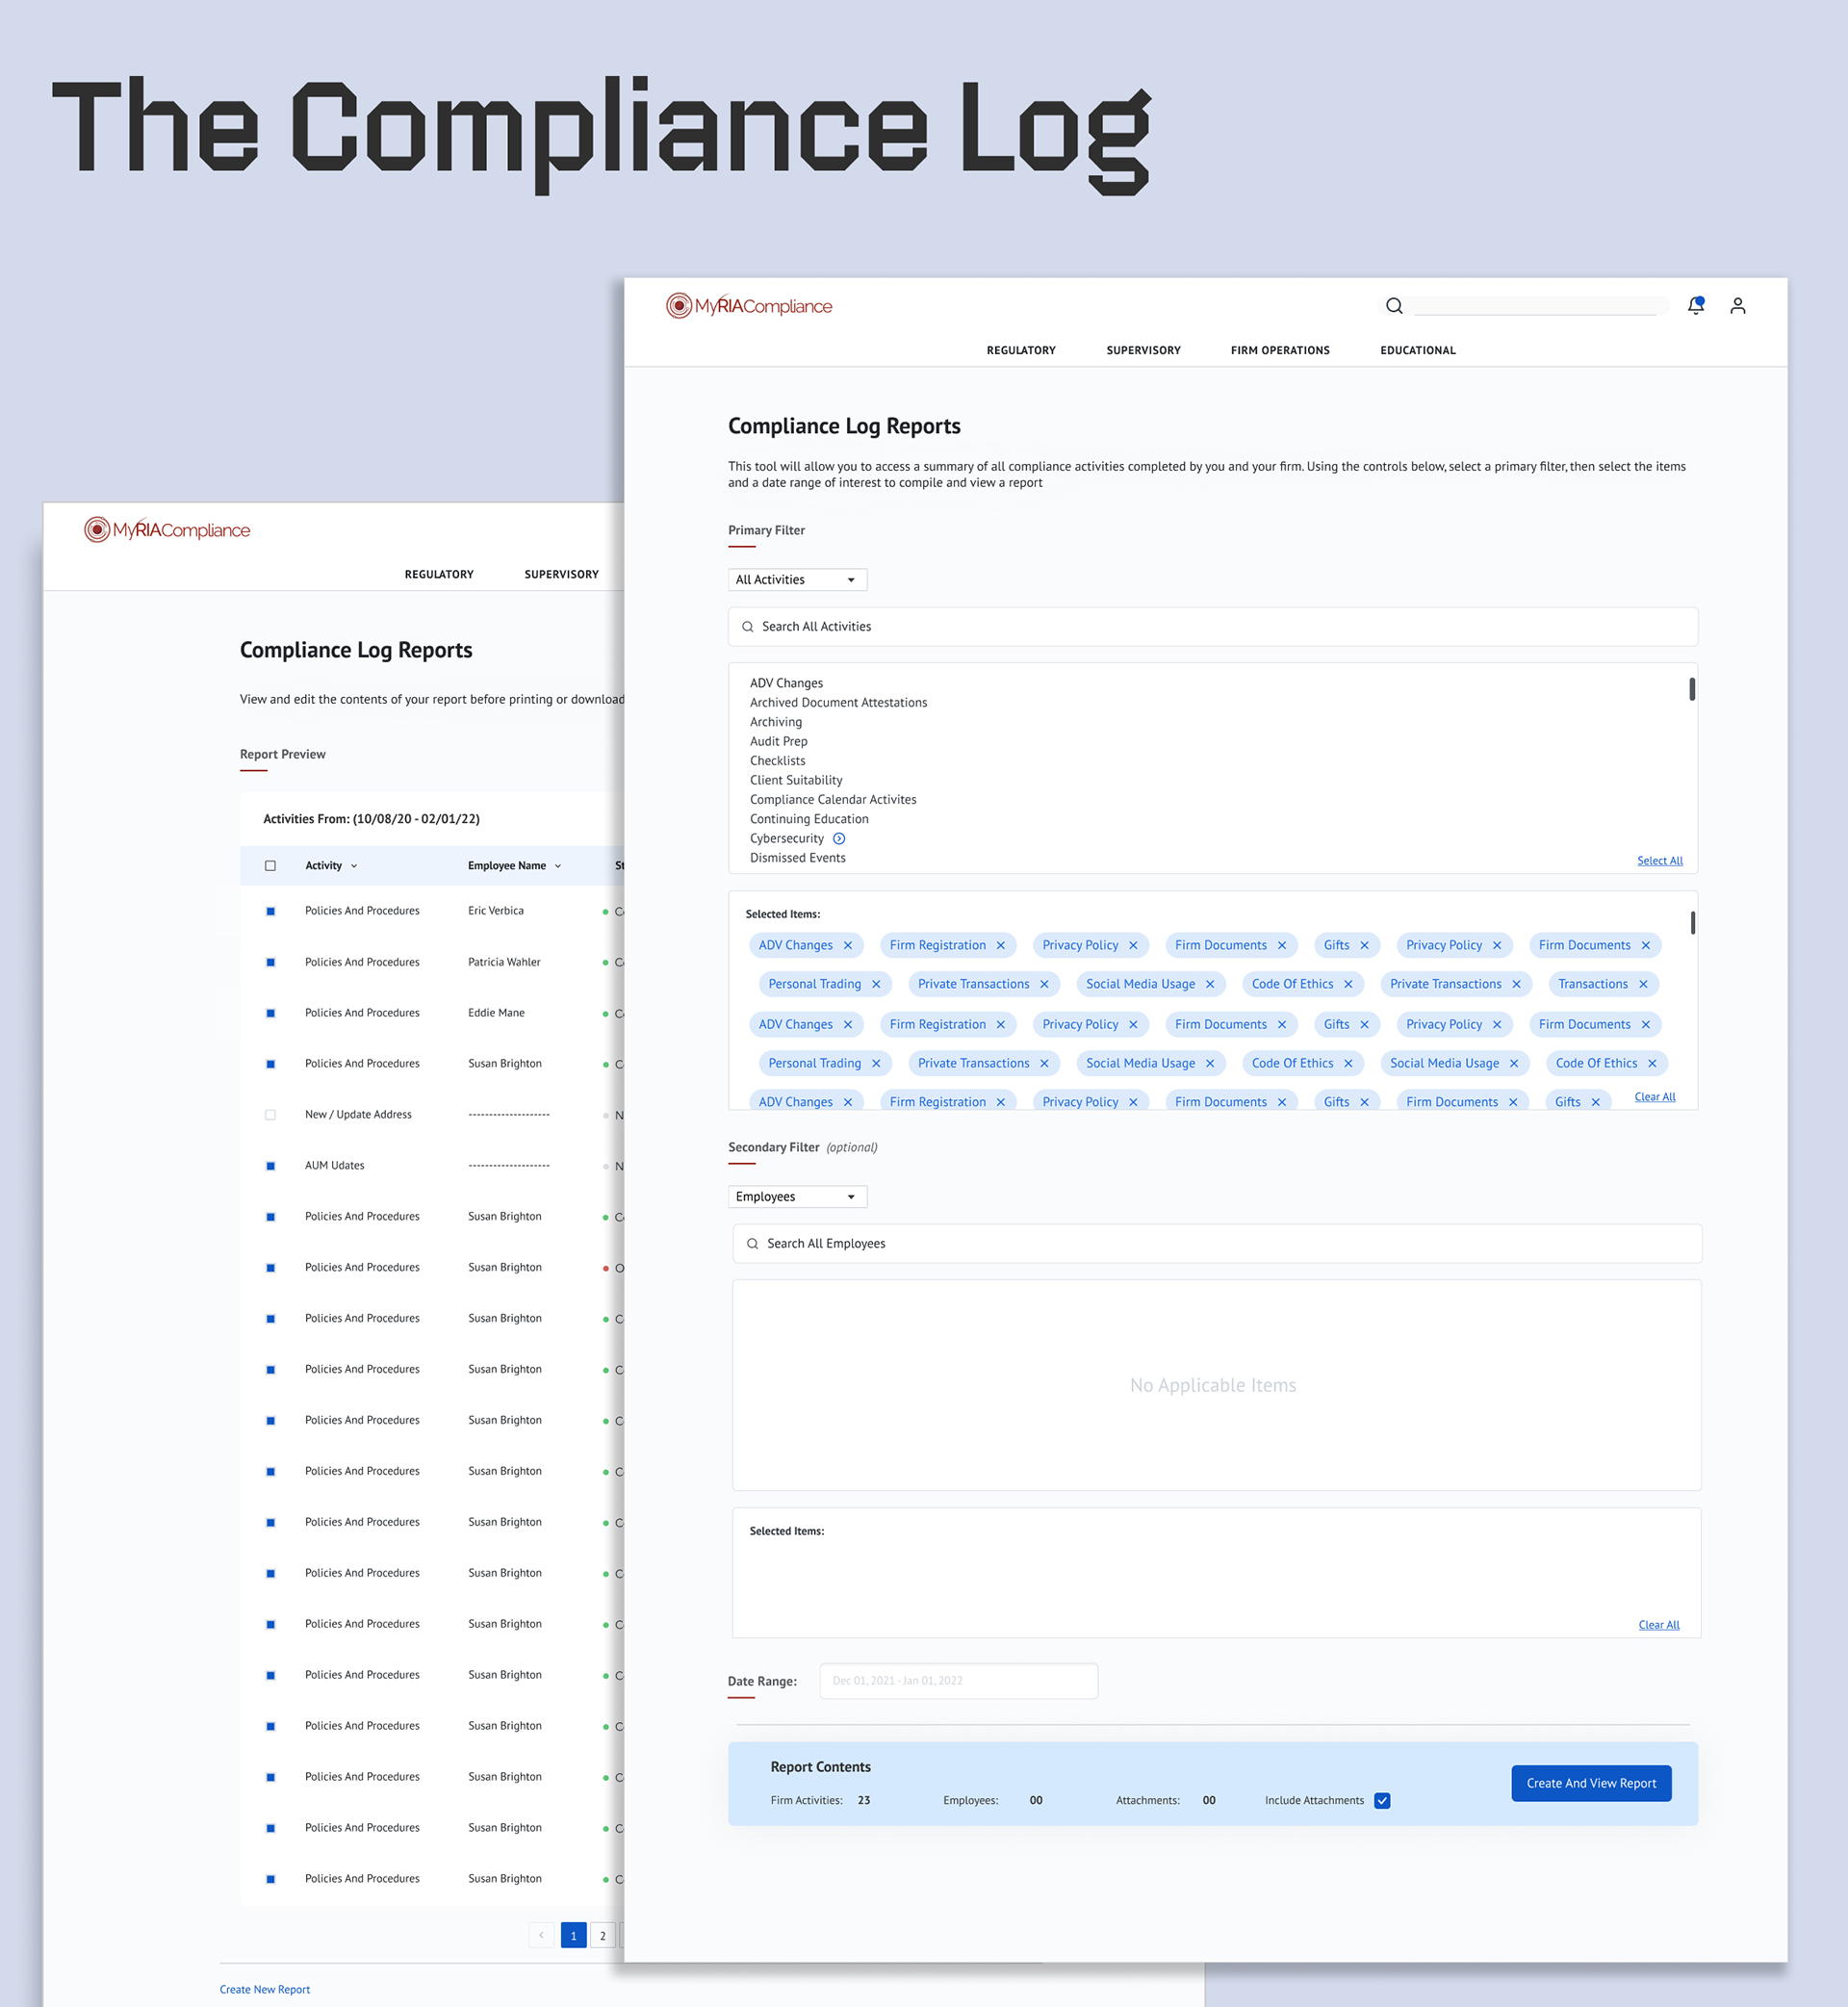Screen dimensions: 1848x2007
Task: Go to previous page using the pagination arrow
Action: point(541,1935)
